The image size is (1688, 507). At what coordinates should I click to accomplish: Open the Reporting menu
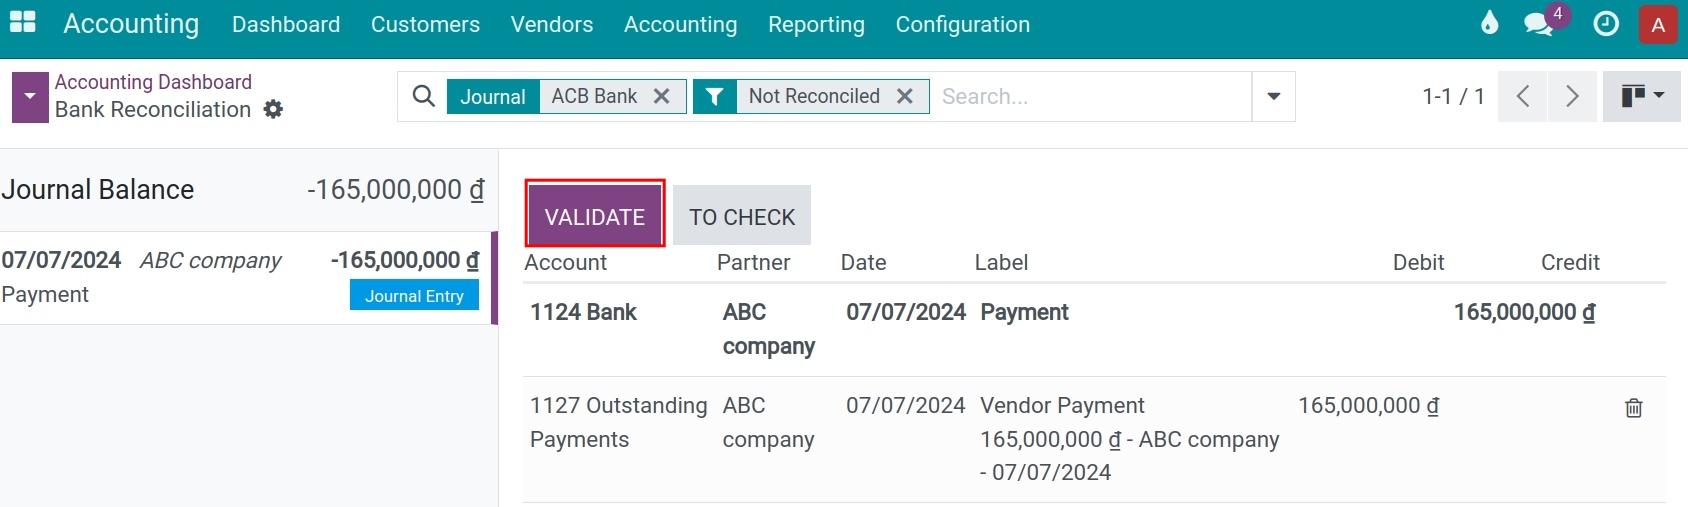pos(816,24)
